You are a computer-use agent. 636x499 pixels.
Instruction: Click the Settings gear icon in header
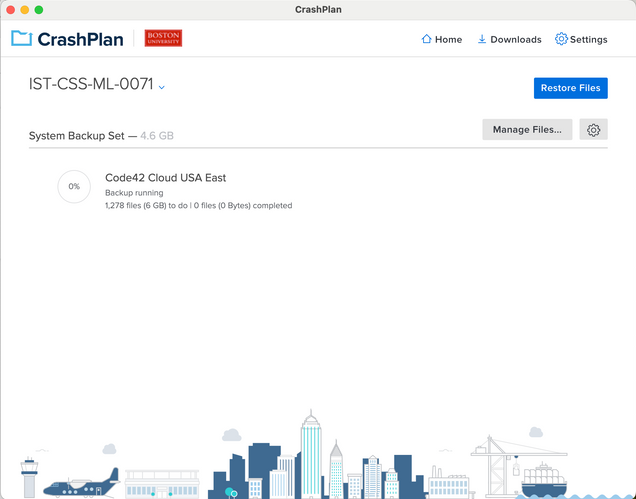click(561, 39)
